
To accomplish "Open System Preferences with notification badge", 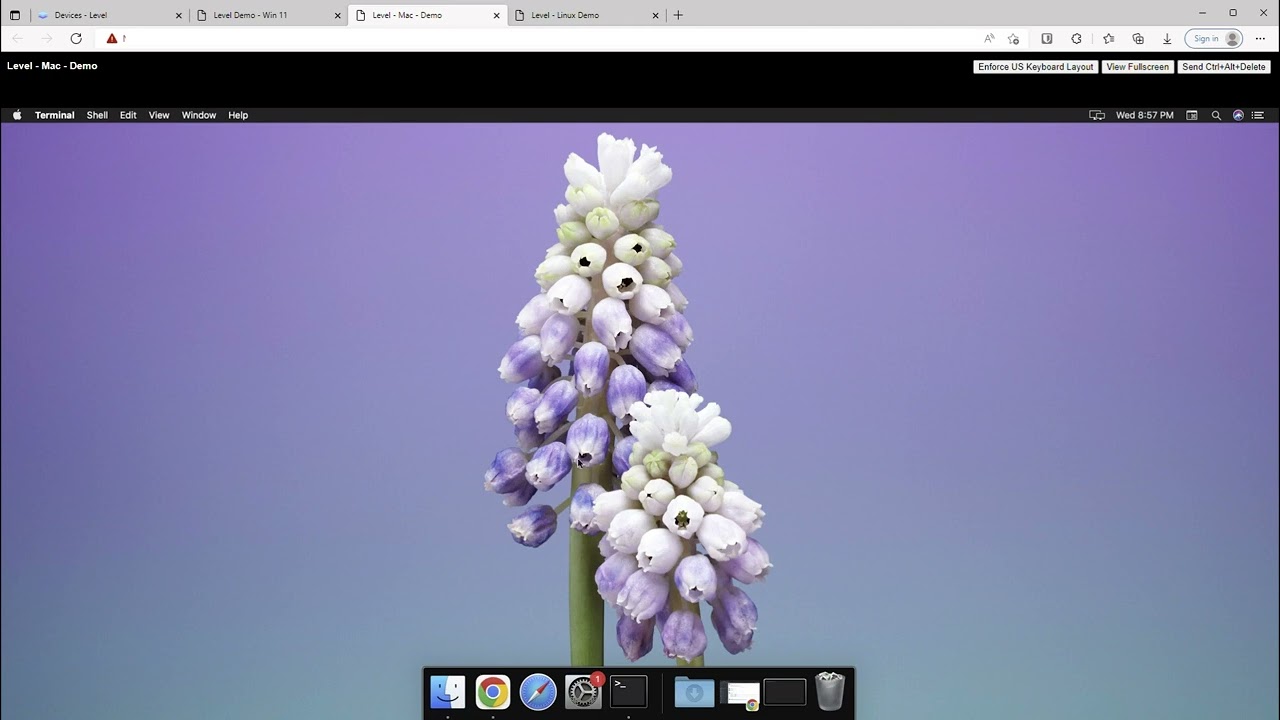I will click(583, 692).
